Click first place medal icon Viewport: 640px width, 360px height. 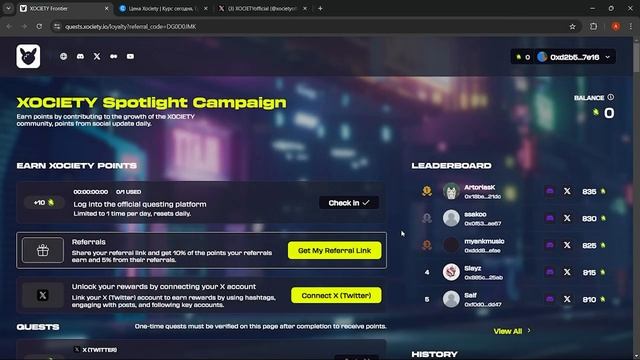[427, 191]
